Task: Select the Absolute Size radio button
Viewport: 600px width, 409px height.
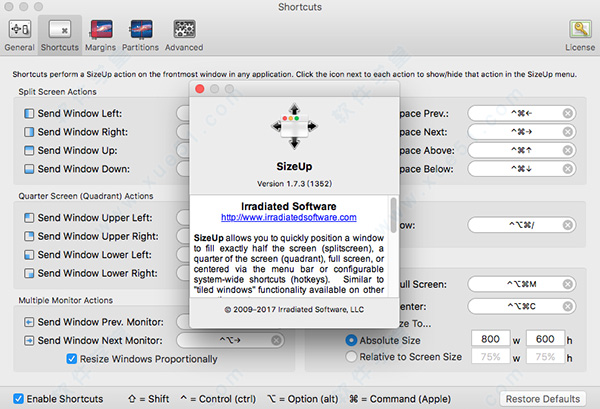Action: (351, 340)
